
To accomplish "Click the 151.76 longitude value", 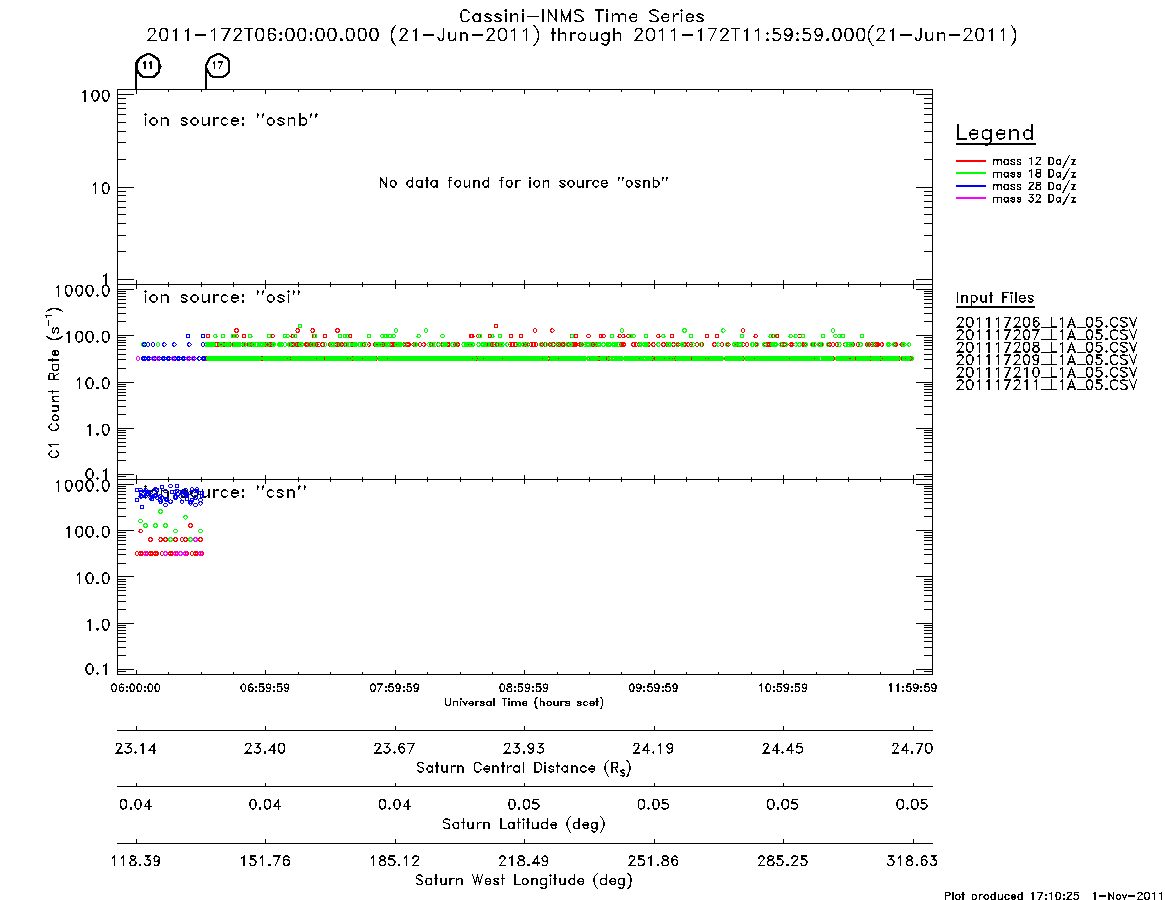I will click(x=265, y=861).
